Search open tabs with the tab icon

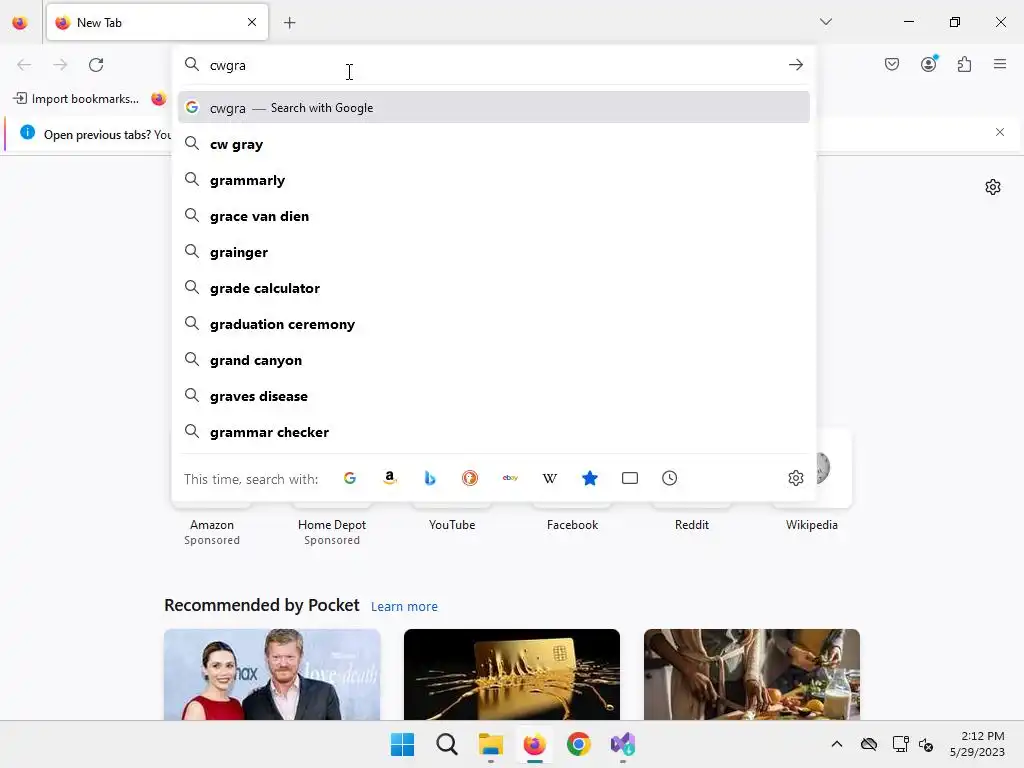click(x=630, y=479)
